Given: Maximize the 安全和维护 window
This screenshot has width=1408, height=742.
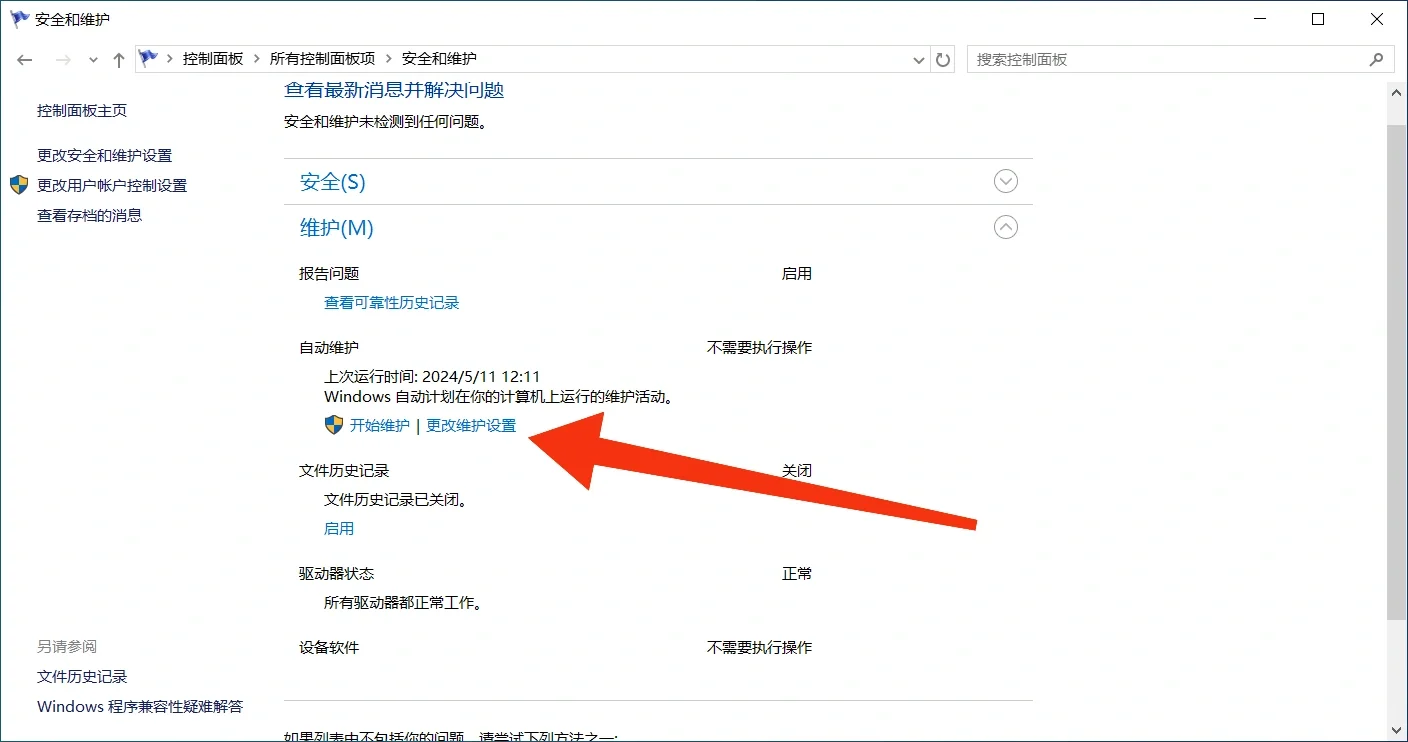Looking at the screenshot, I should (x=1318, y=19).
